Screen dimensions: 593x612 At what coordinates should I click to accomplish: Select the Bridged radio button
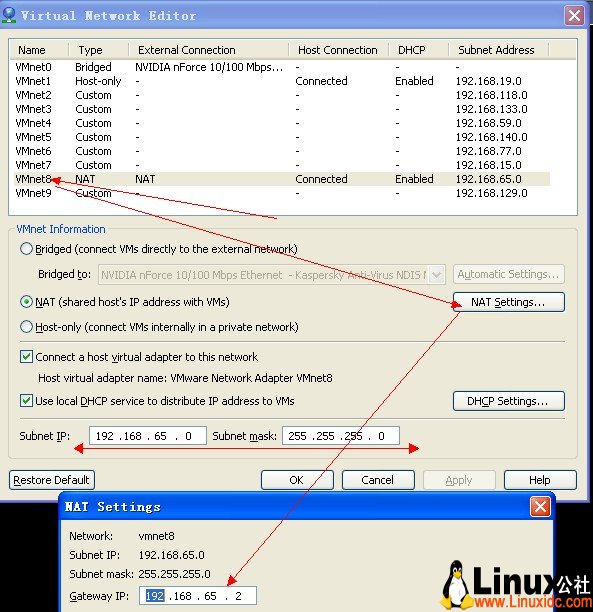tap(26, 249)
